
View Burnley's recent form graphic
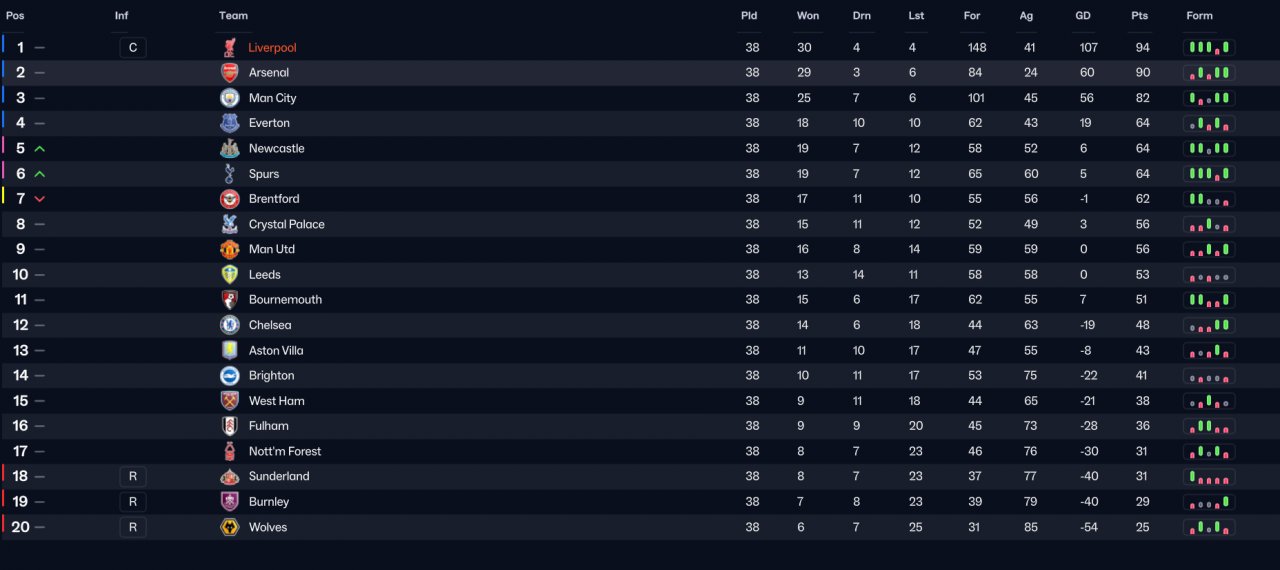(1209, 502)
